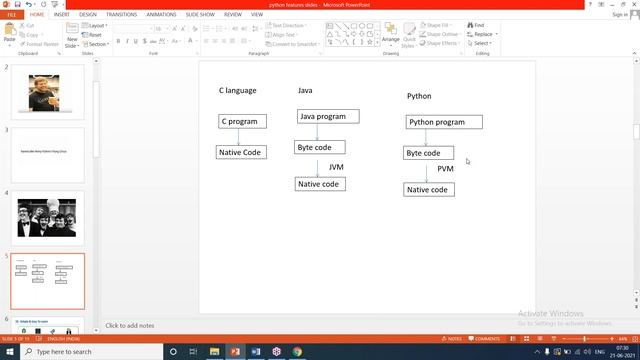Switch to Slide Sorter view icon
The image size is (640, 360).
tap(527, 339)
